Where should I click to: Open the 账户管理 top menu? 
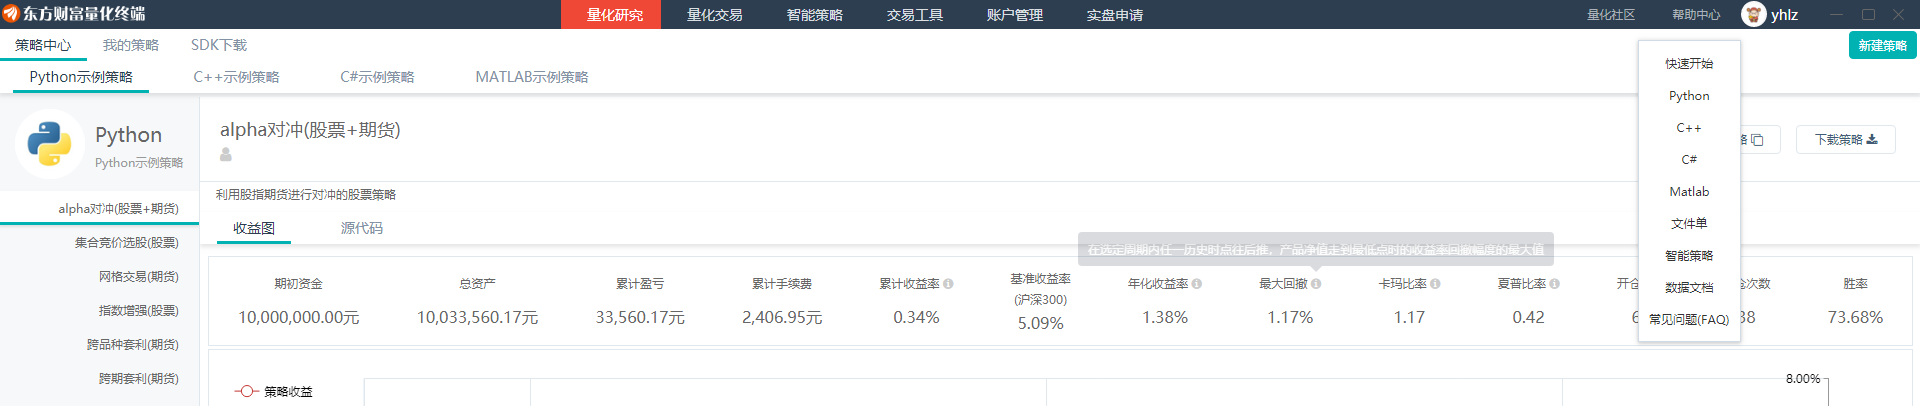click(x=1014, y=14)
